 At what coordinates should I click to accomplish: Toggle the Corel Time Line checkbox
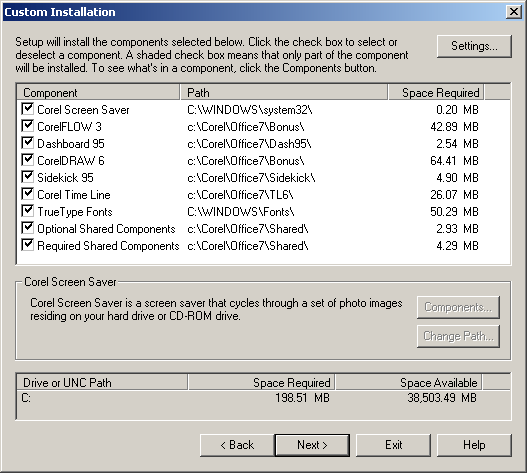coord(27,194)
